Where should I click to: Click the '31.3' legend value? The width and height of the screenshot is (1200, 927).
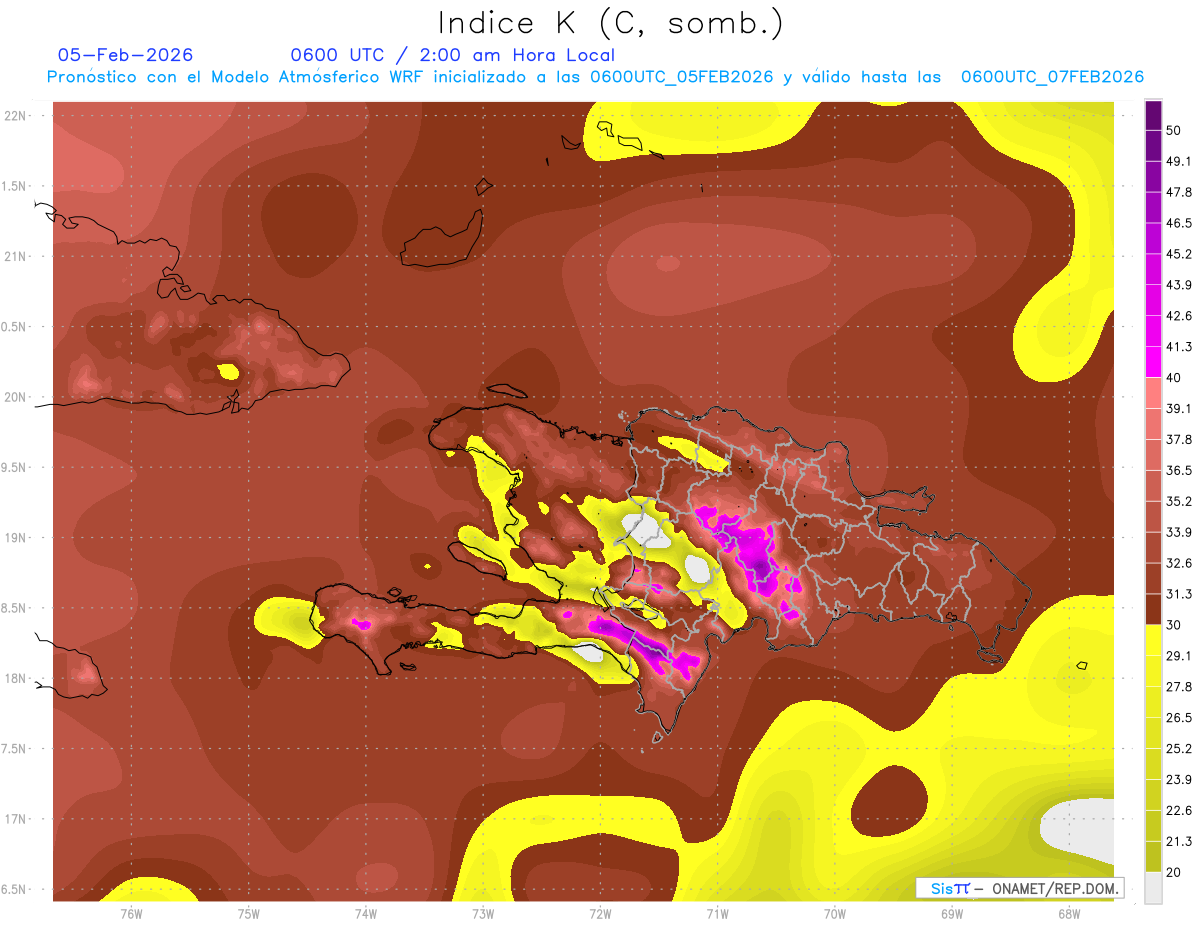1179,594
